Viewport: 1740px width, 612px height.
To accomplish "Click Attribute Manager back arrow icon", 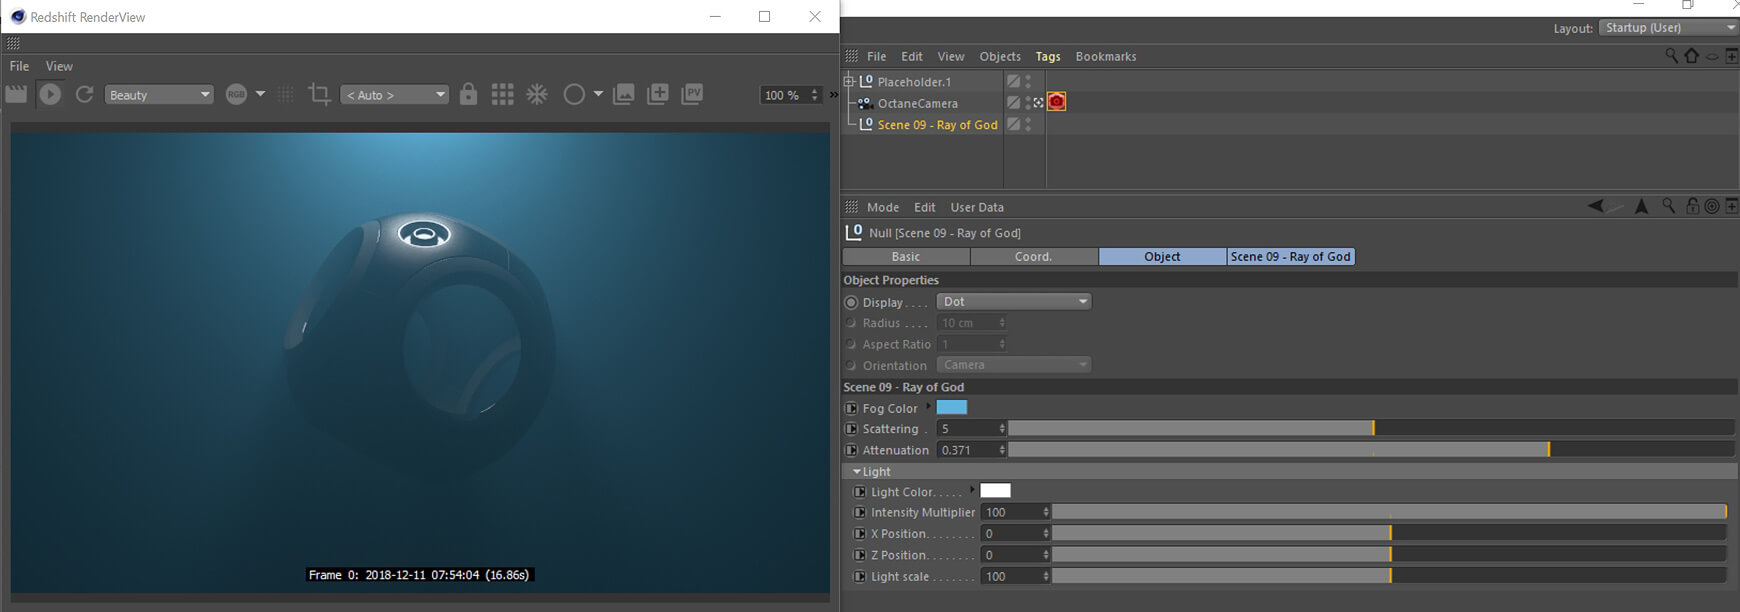I will [1596, 206].
